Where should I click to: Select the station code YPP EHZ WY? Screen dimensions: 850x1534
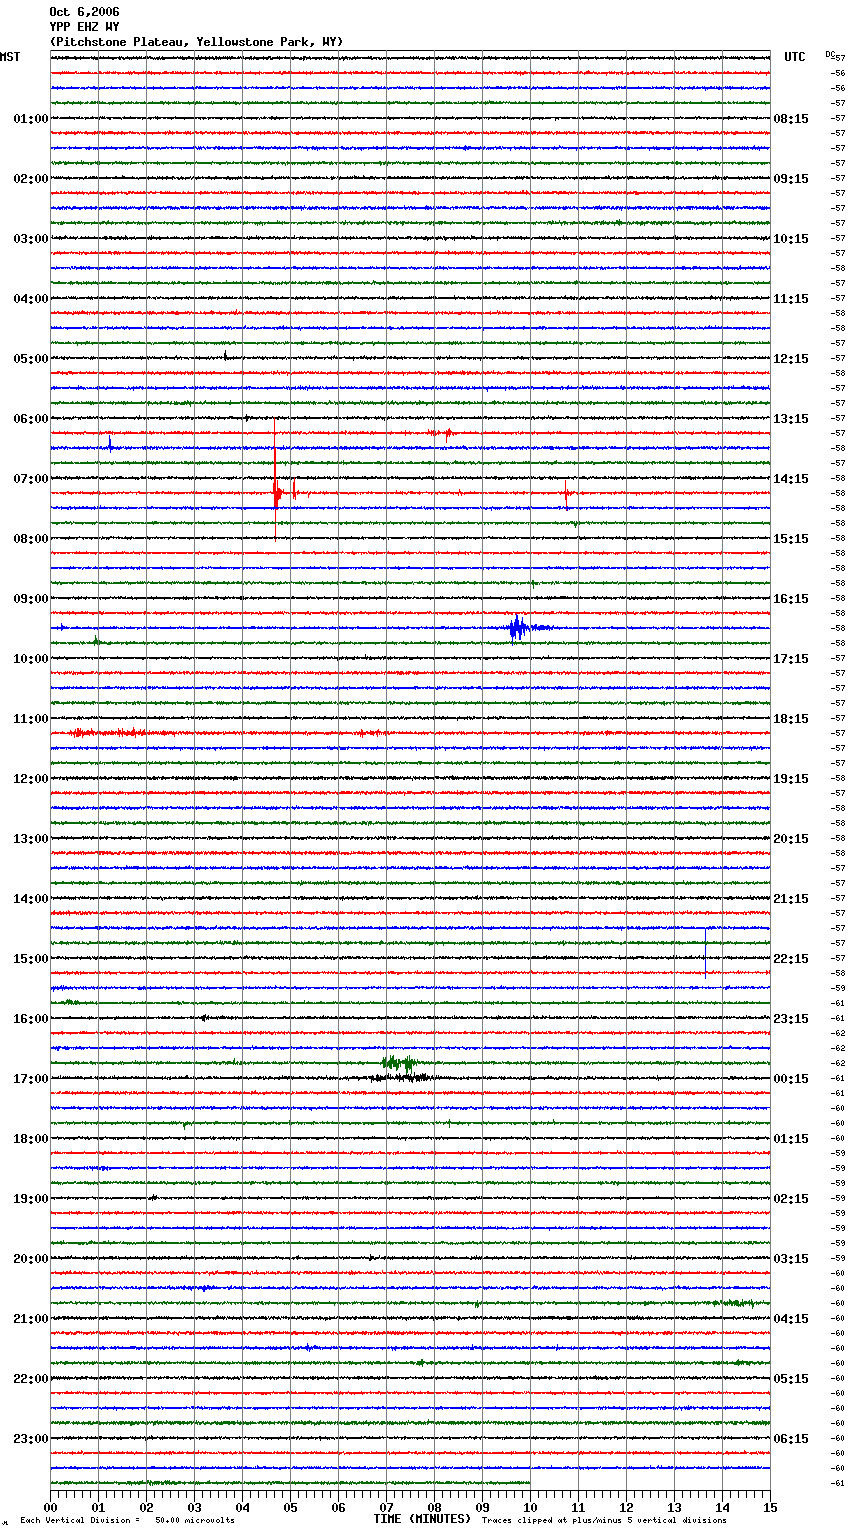pos(84,27)
